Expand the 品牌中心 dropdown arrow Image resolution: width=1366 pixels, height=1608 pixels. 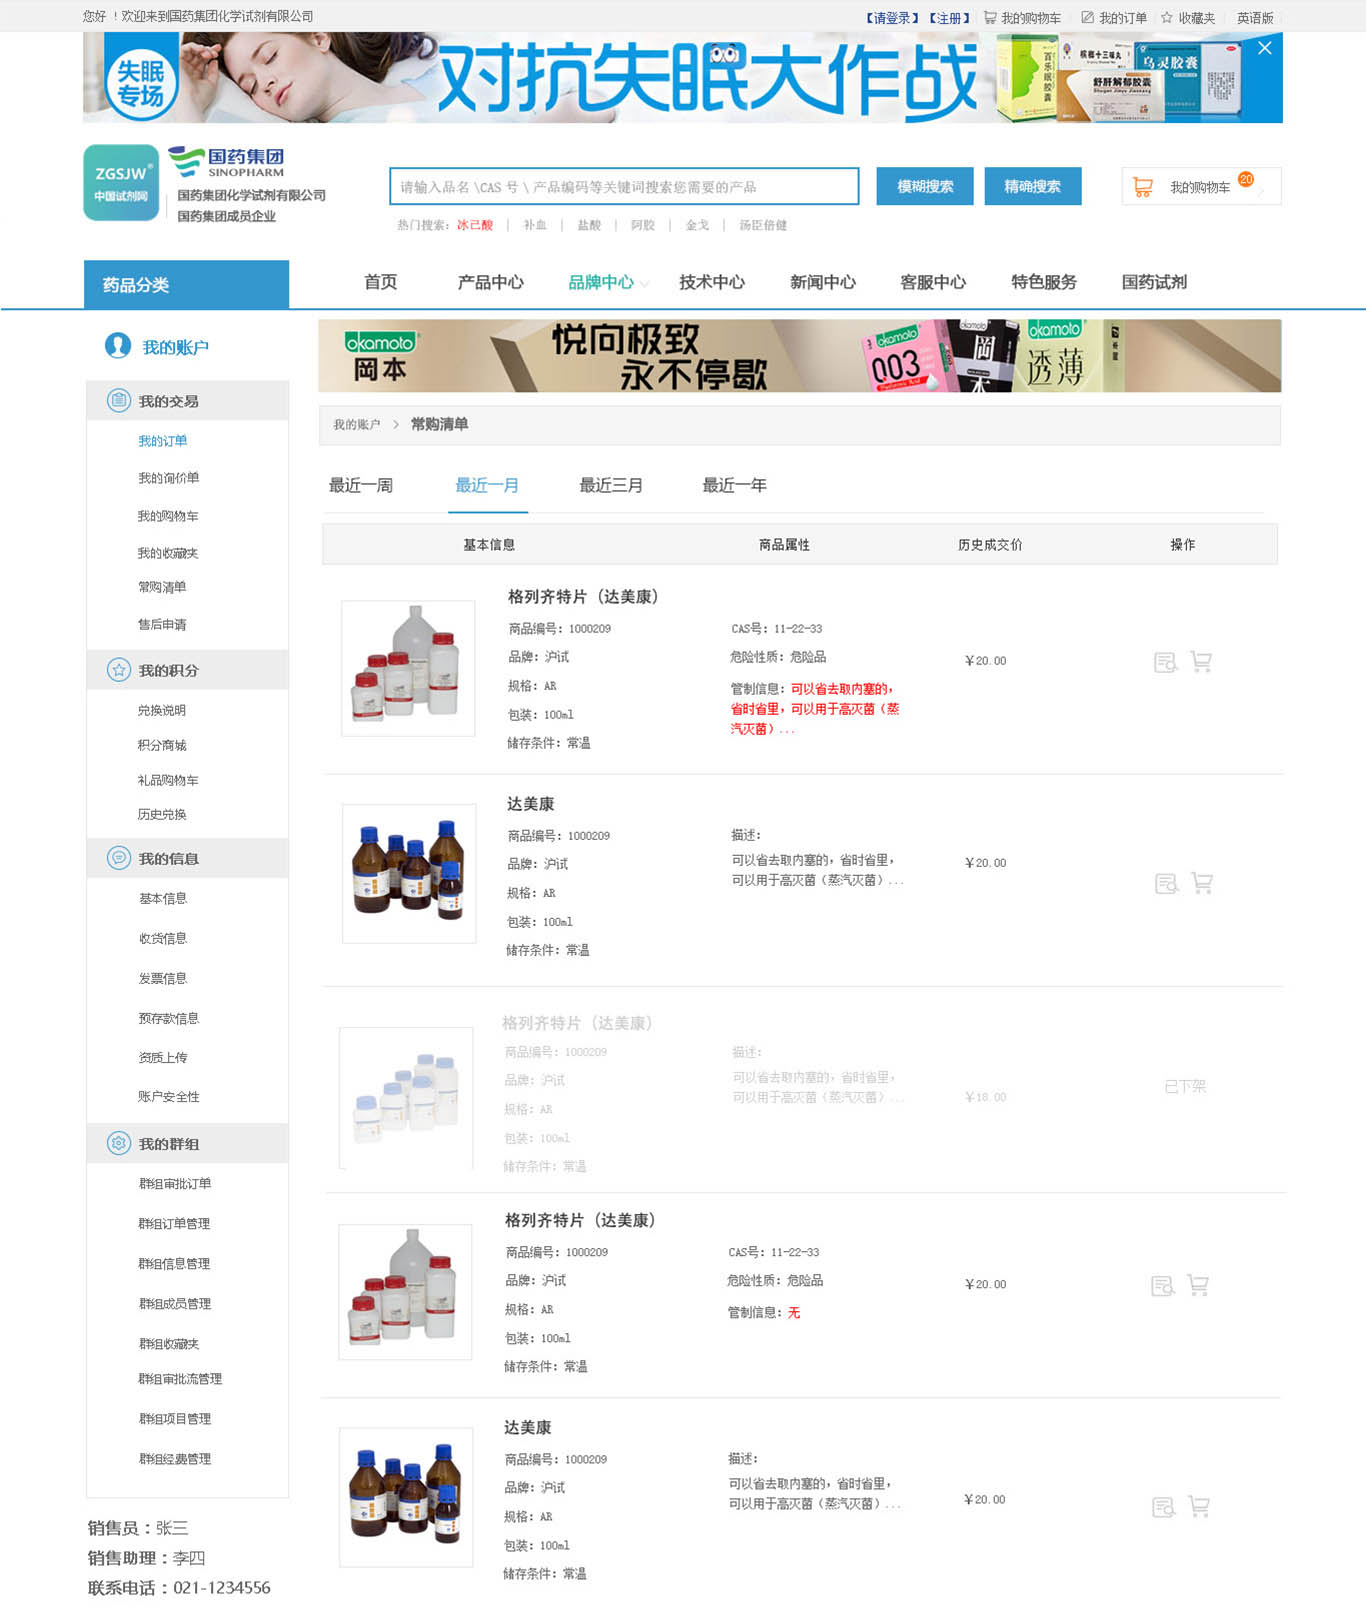tap(644, 284)
